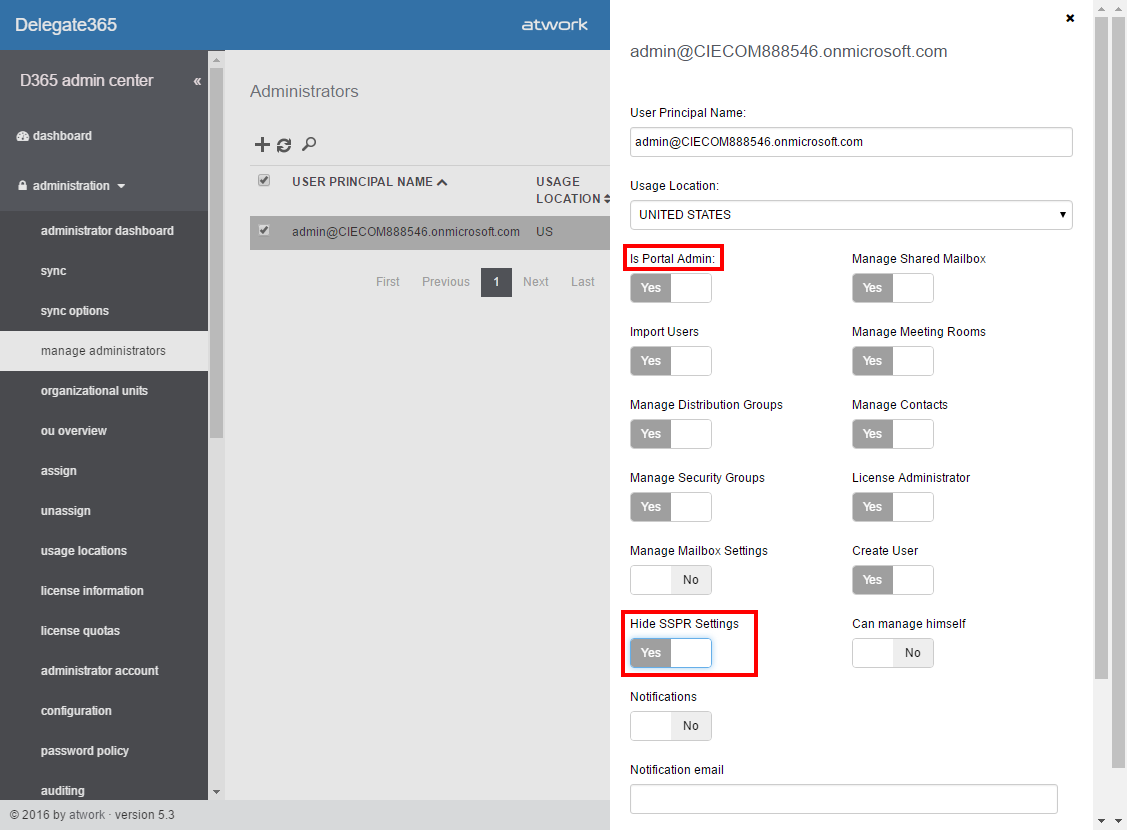
Task: Sort by Usage Location column
Action: [572, 190]
